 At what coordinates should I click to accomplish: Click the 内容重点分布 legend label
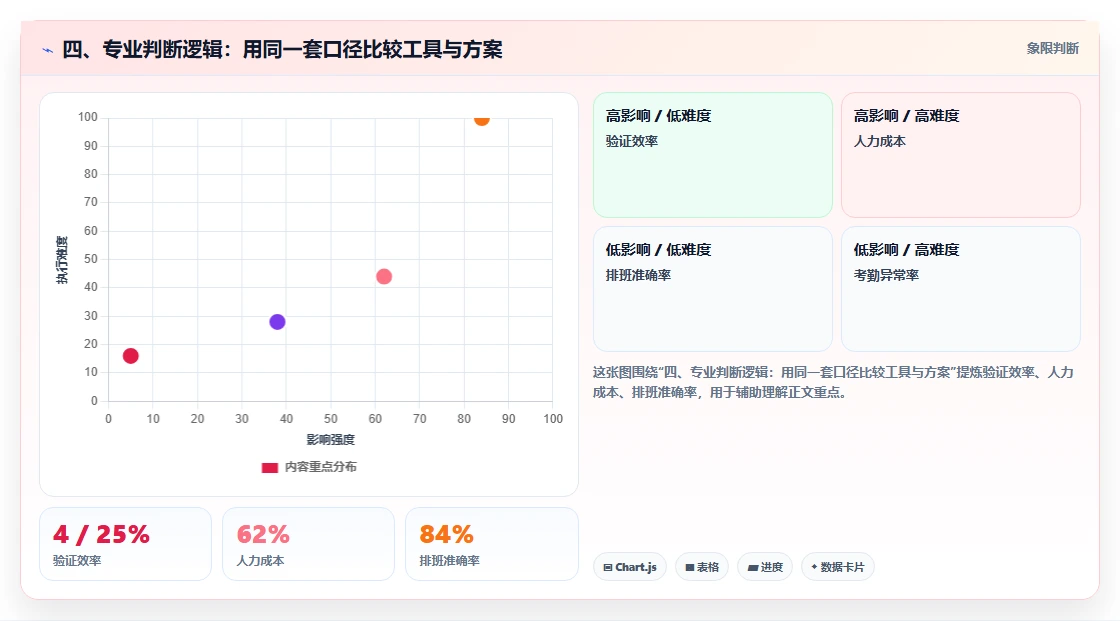[321, 467]
